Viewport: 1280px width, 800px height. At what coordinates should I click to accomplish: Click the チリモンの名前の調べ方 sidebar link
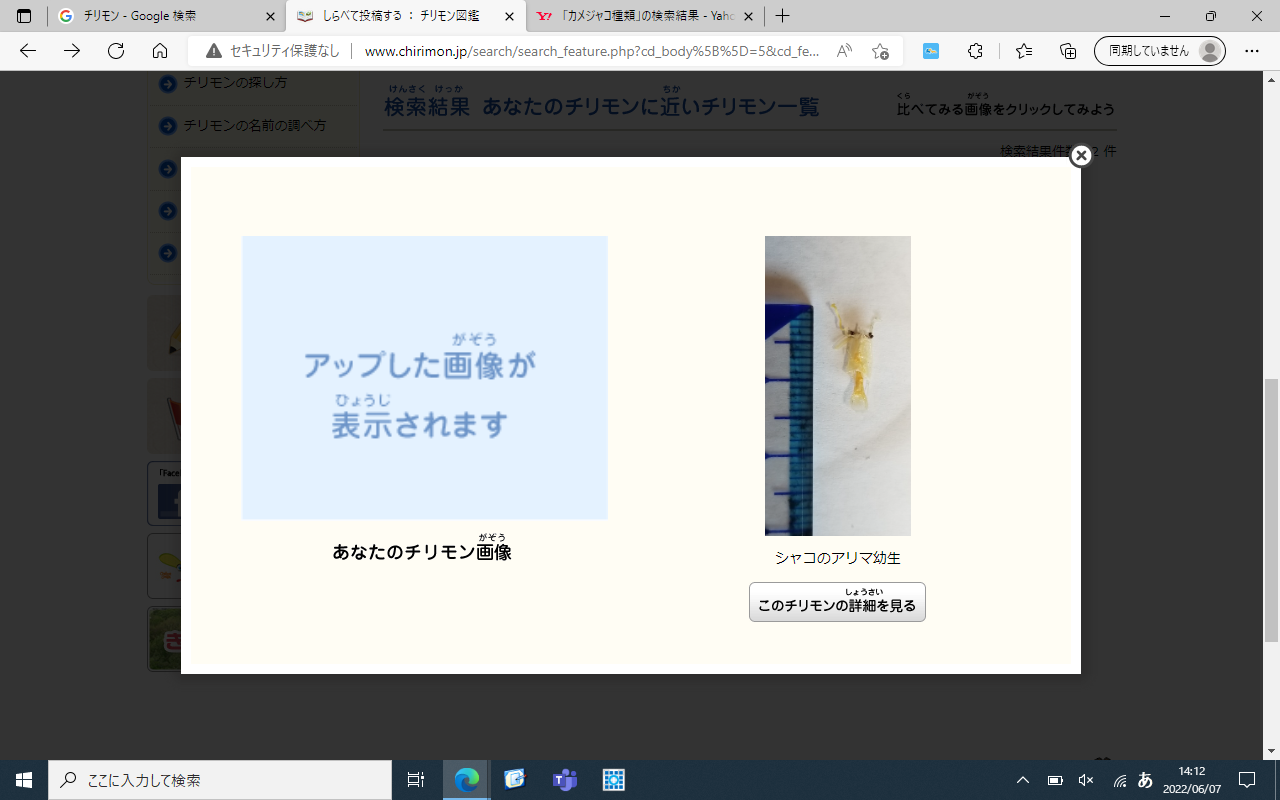click(254, 125)
